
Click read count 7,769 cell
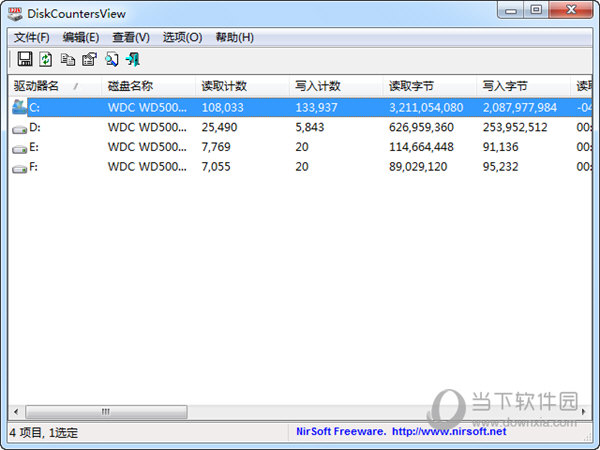click(216, 147)
